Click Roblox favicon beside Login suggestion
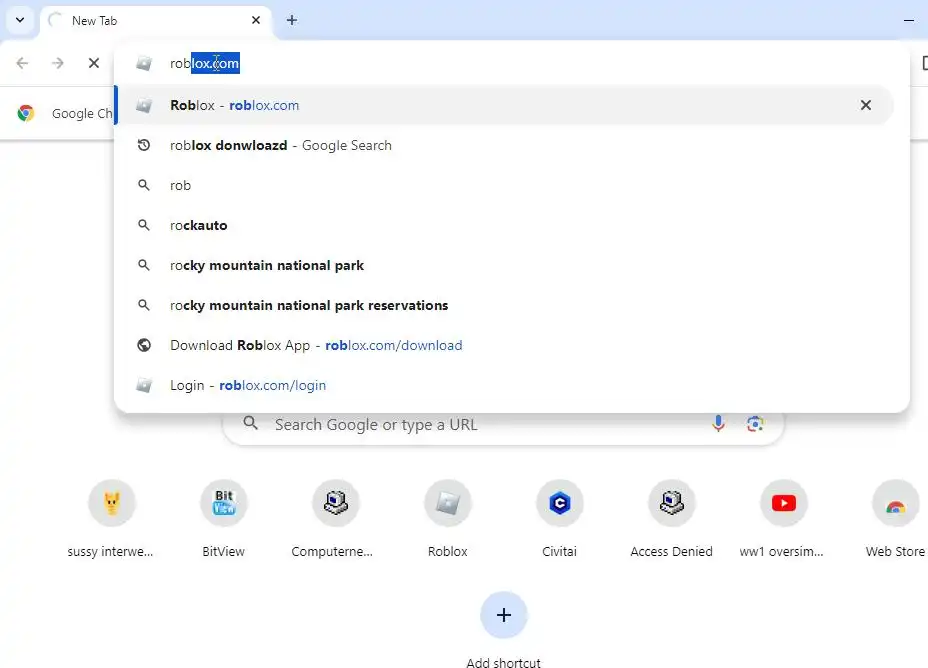Screen dimensions: 928x668 click(x=144, y=385)
